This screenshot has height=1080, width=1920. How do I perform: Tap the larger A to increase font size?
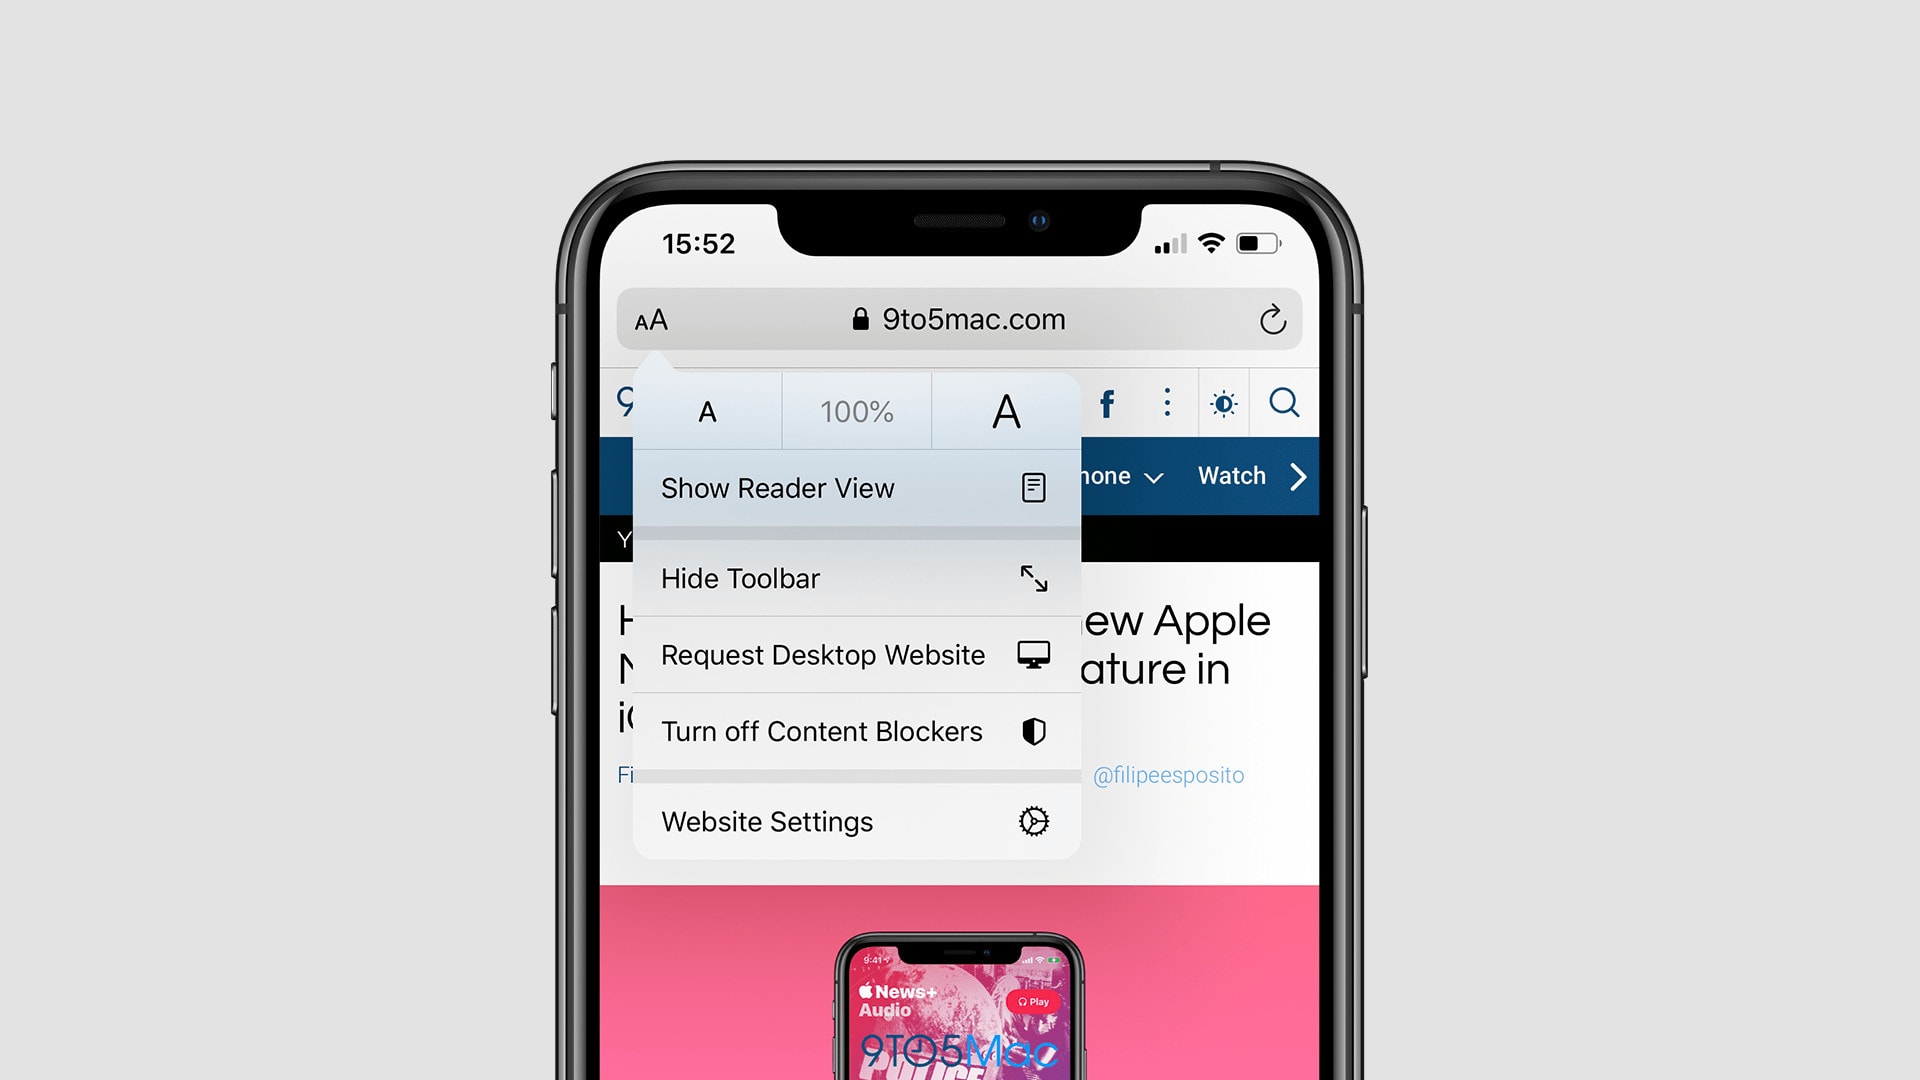point(1005,409)
